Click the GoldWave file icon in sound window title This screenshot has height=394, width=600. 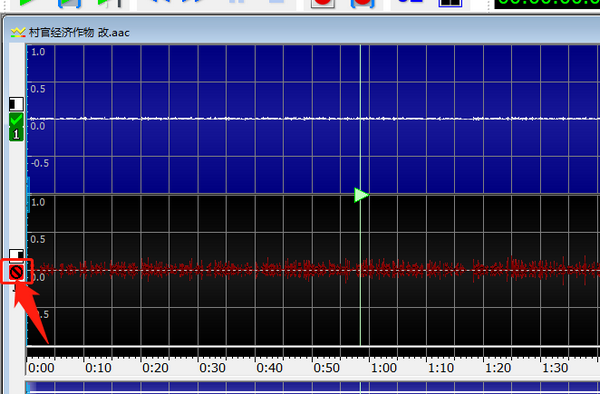point(18,33)
